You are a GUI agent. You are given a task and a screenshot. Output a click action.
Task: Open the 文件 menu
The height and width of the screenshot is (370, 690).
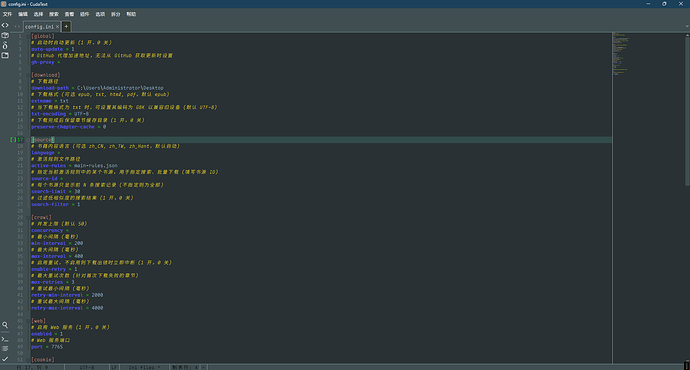[x=7, y=14]
